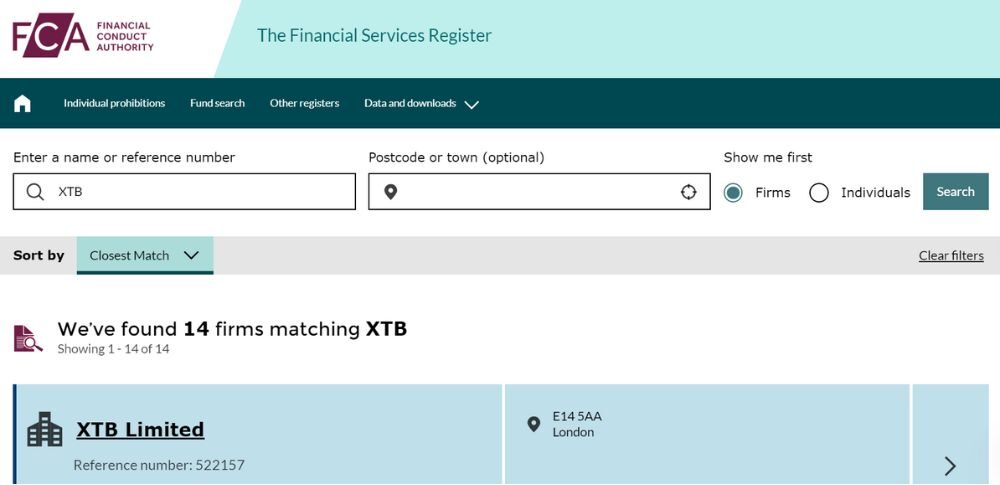Click the building icon beside XTB Limited
Screen dimensions: 1000x485
[44, 430]
